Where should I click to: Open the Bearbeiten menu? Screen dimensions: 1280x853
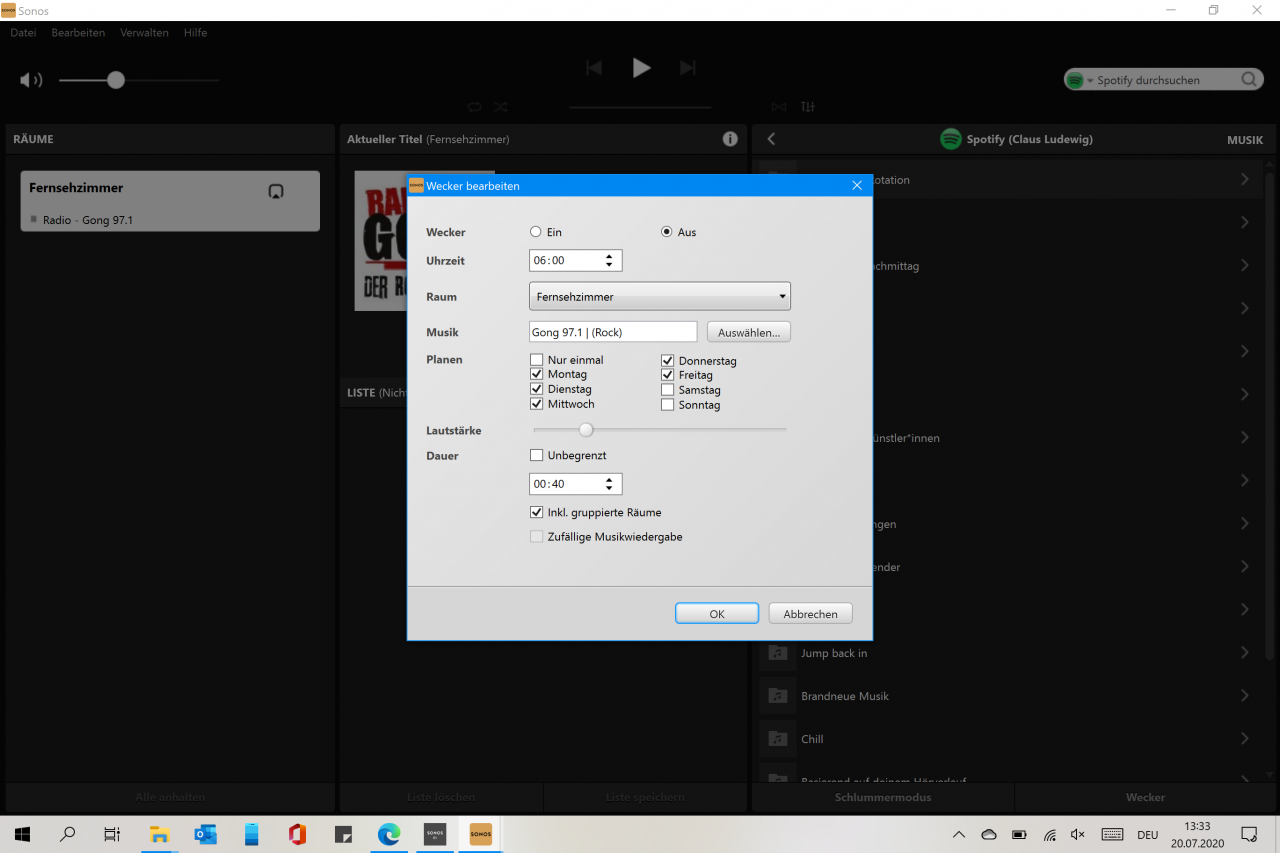[78, 33]
